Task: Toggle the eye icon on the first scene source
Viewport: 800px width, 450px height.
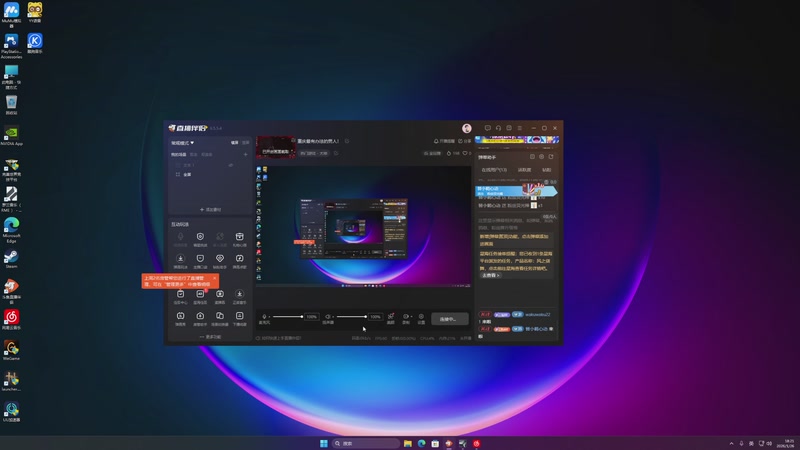Action: click(231, 165)
